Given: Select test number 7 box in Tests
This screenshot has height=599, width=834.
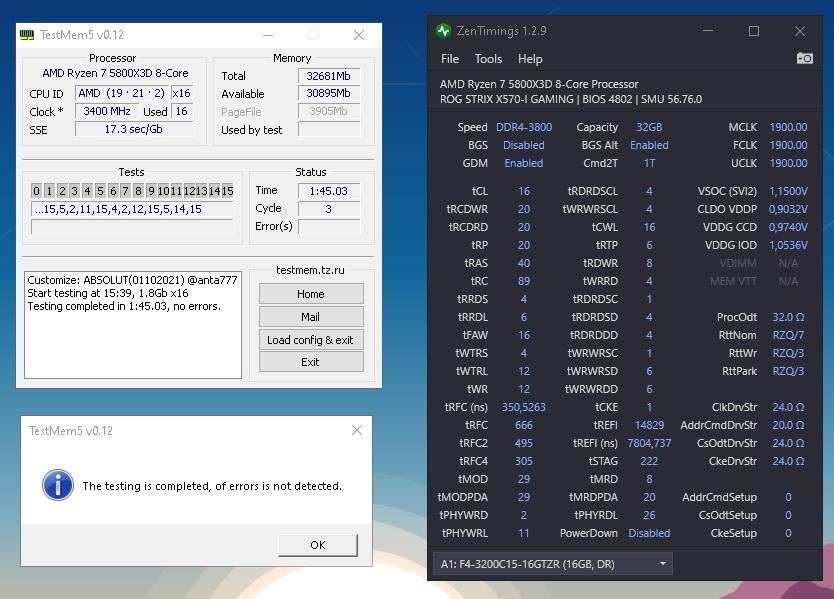Looking at the screenshot, I should tap(126, 190).
